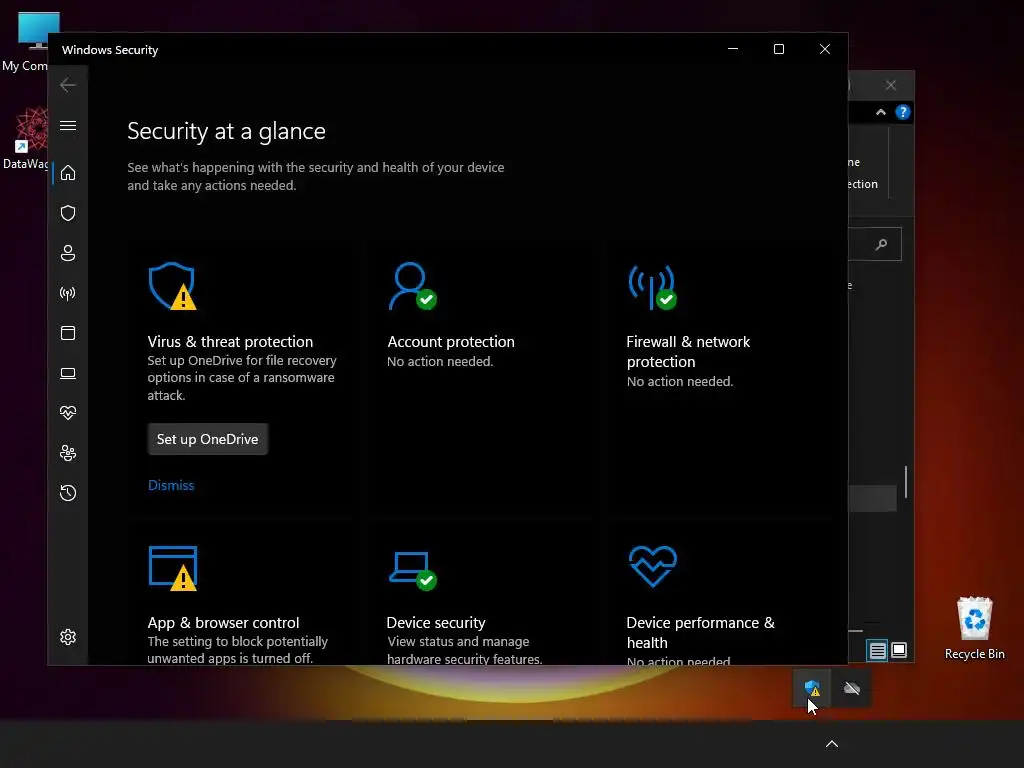Click the Account protection tile icon

click(412, 286)
